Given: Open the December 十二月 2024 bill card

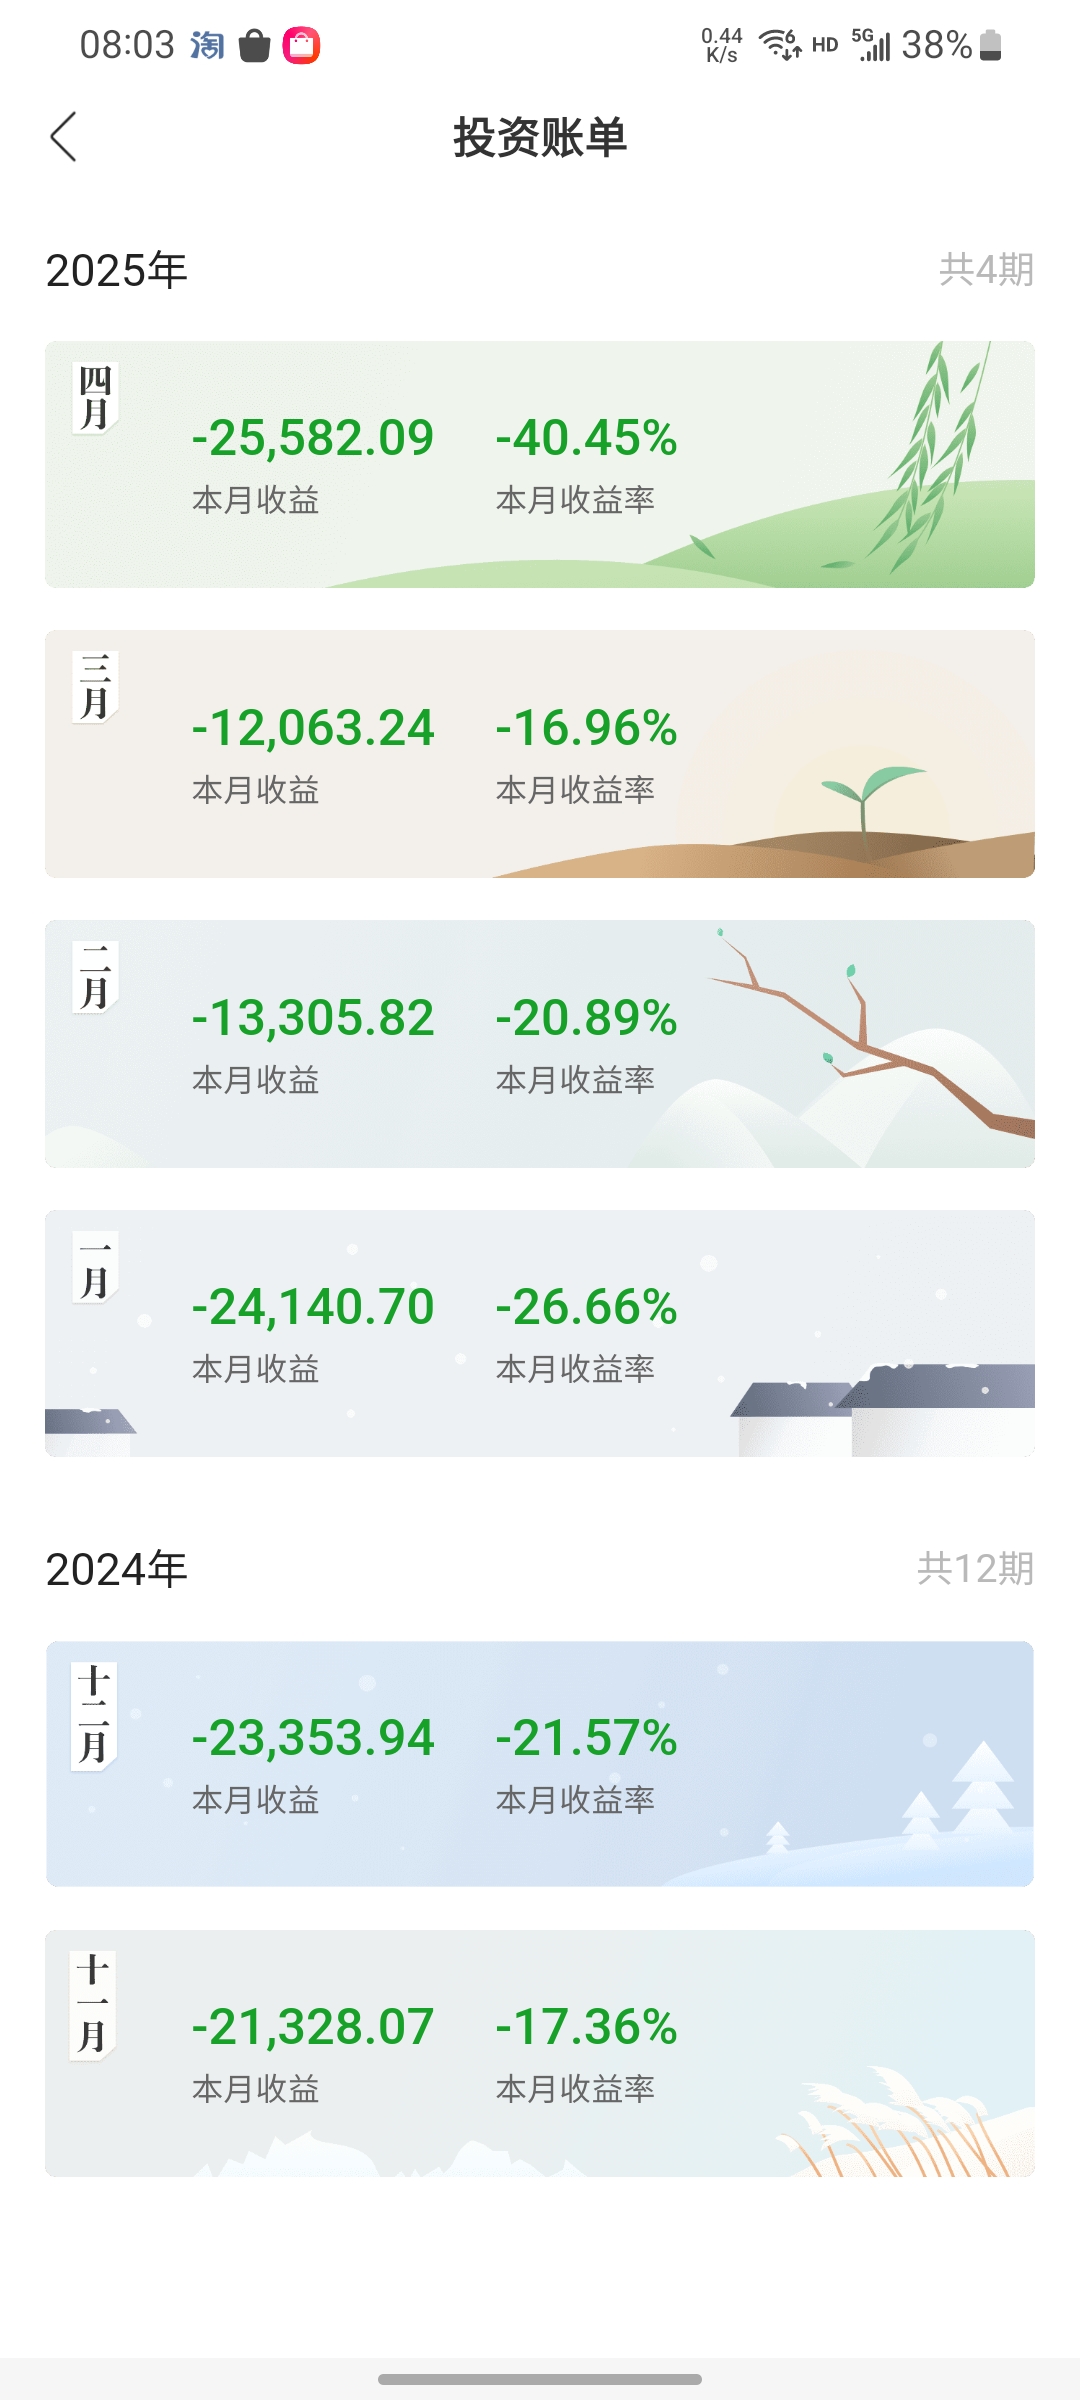Looking at the screenshot, I should [540, 1764].
